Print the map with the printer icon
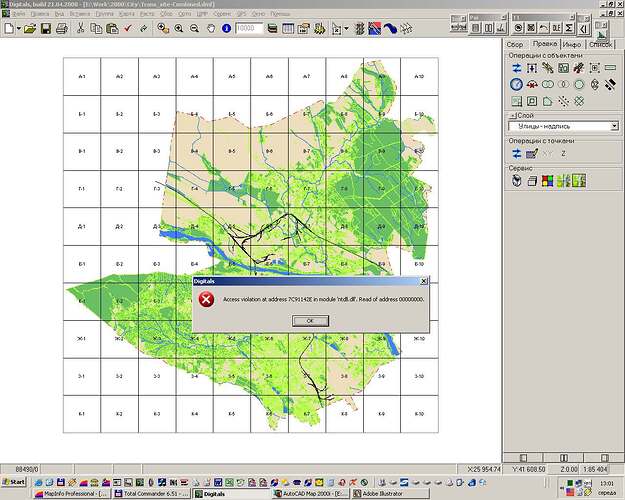This screenshot has width=625, height=500. [x=61, y=28]
